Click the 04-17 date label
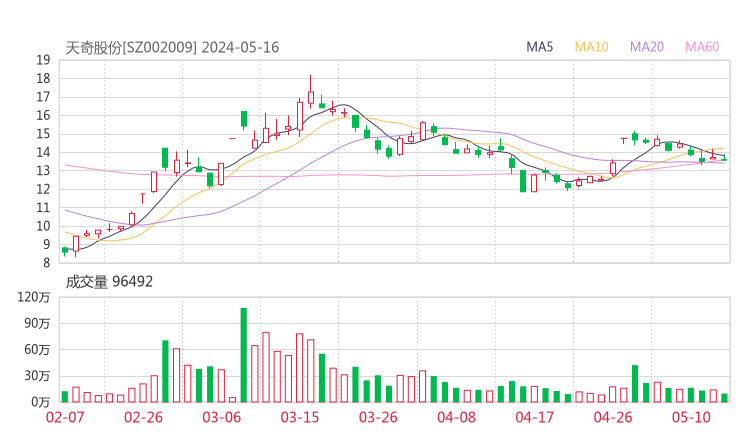This screenshot has height=440, width=740. pos(535,417)
